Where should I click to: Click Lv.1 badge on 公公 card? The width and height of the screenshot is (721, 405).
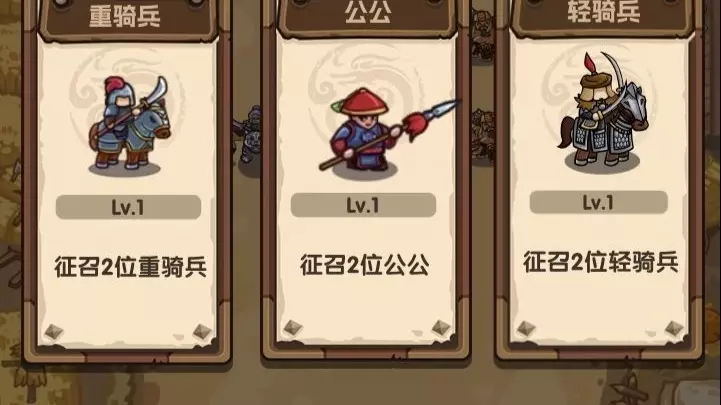point(363,205)
